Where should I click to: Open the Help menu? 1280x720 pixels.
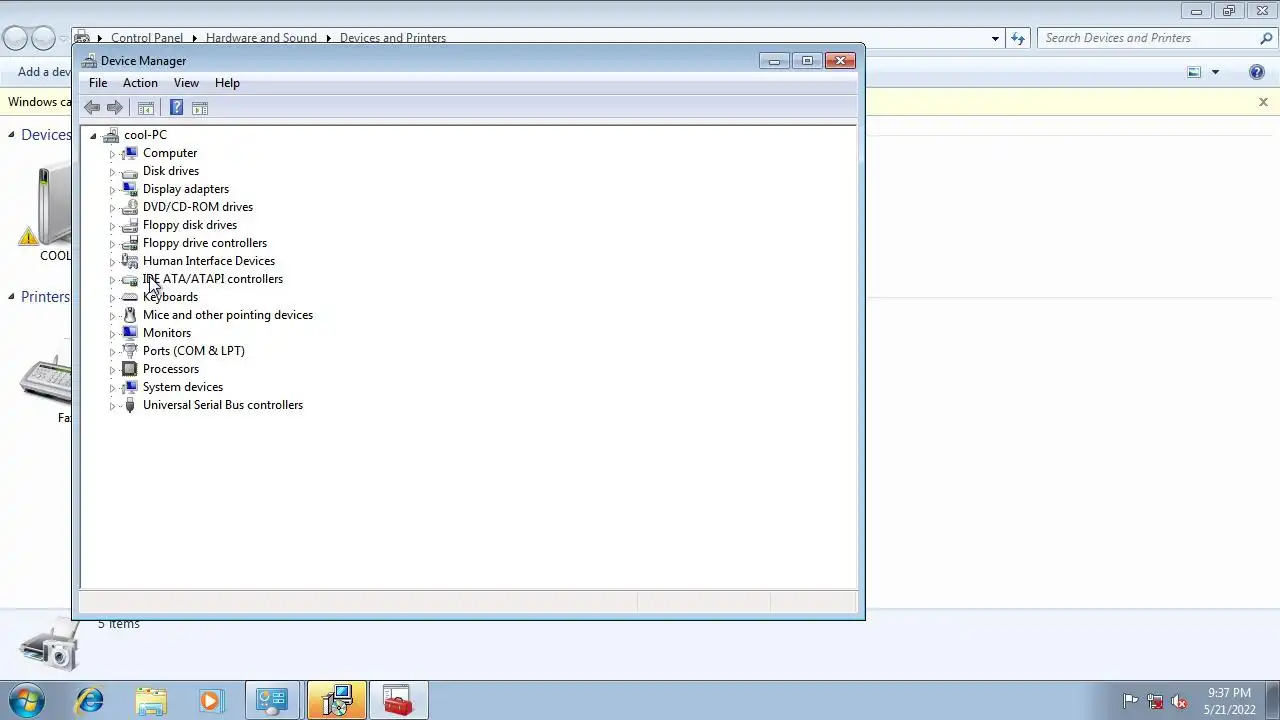227,83
